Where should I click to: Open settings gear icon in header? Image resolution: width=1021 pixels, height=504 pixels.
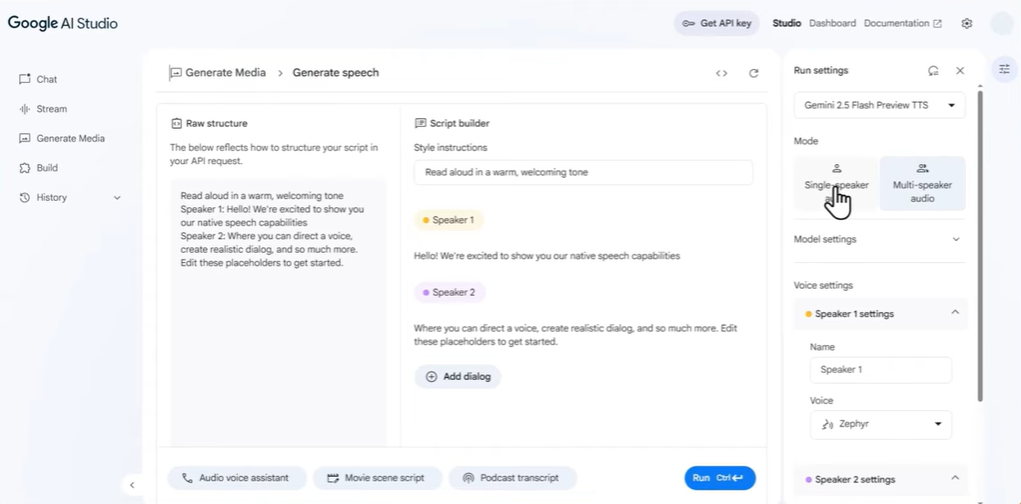967,23
